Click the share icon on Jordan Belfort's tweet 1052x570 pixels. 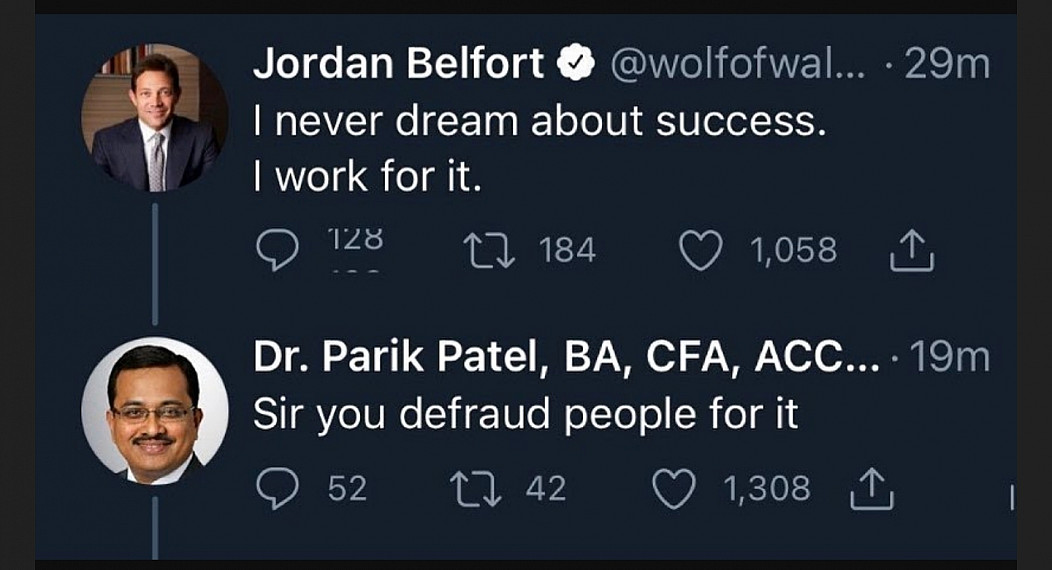(x=912, y=252)
